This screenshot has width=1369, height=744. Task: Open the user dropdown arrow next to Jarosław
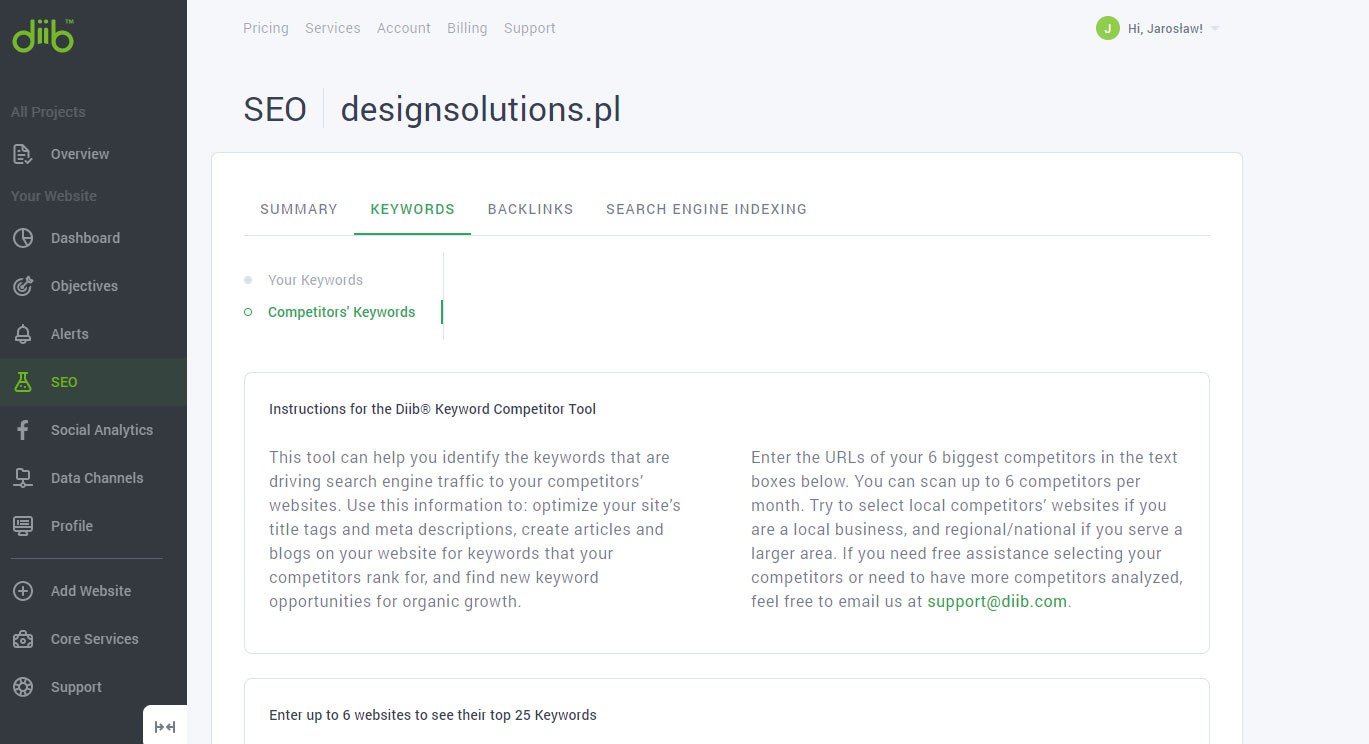coord(1215,29)
